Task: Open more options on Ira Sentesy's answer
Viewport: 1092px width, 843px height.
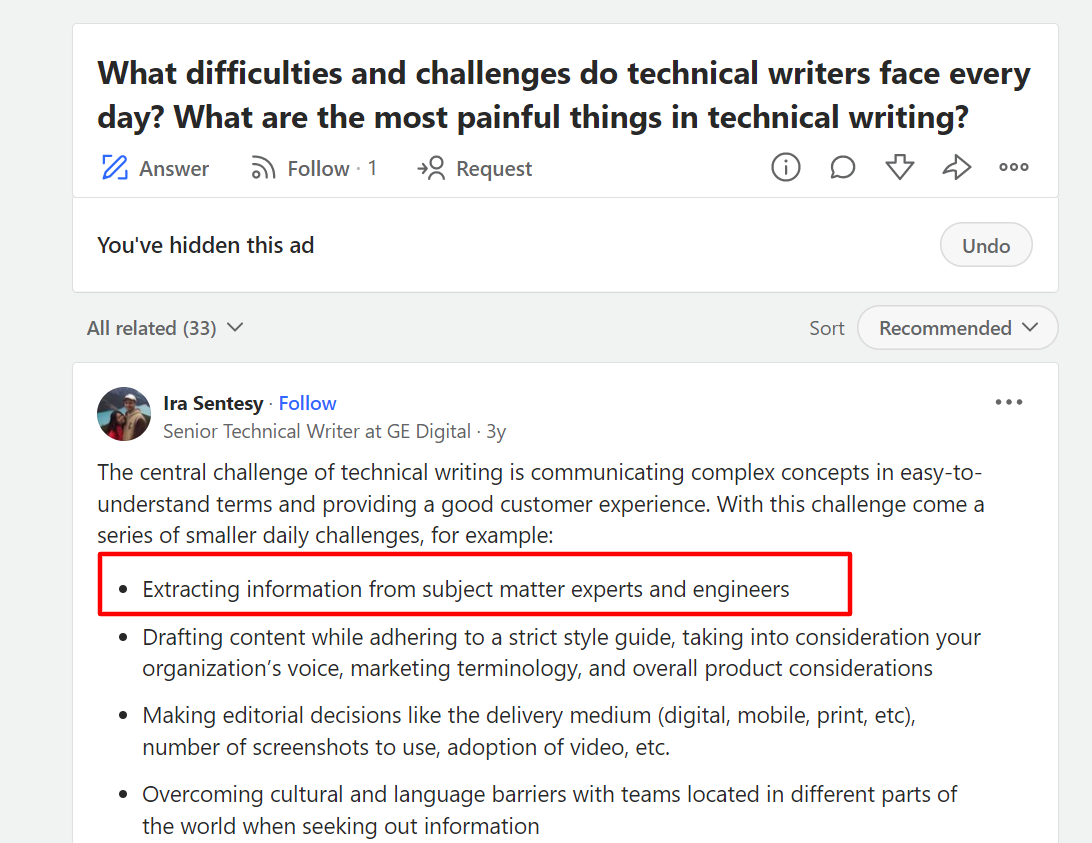Action: click(1009, 401)
